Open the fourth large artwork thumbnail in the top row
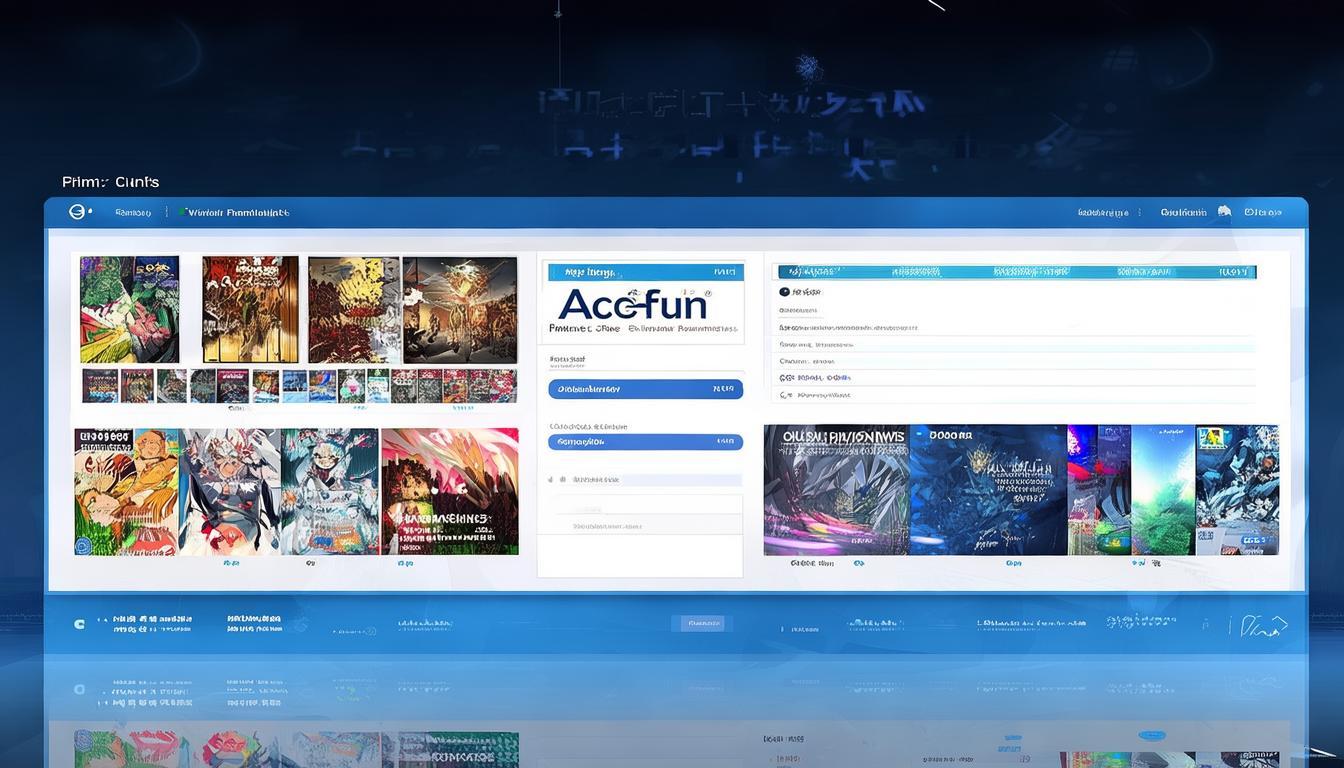Viewport: 1344px width, 768px height. click(460, 309)
